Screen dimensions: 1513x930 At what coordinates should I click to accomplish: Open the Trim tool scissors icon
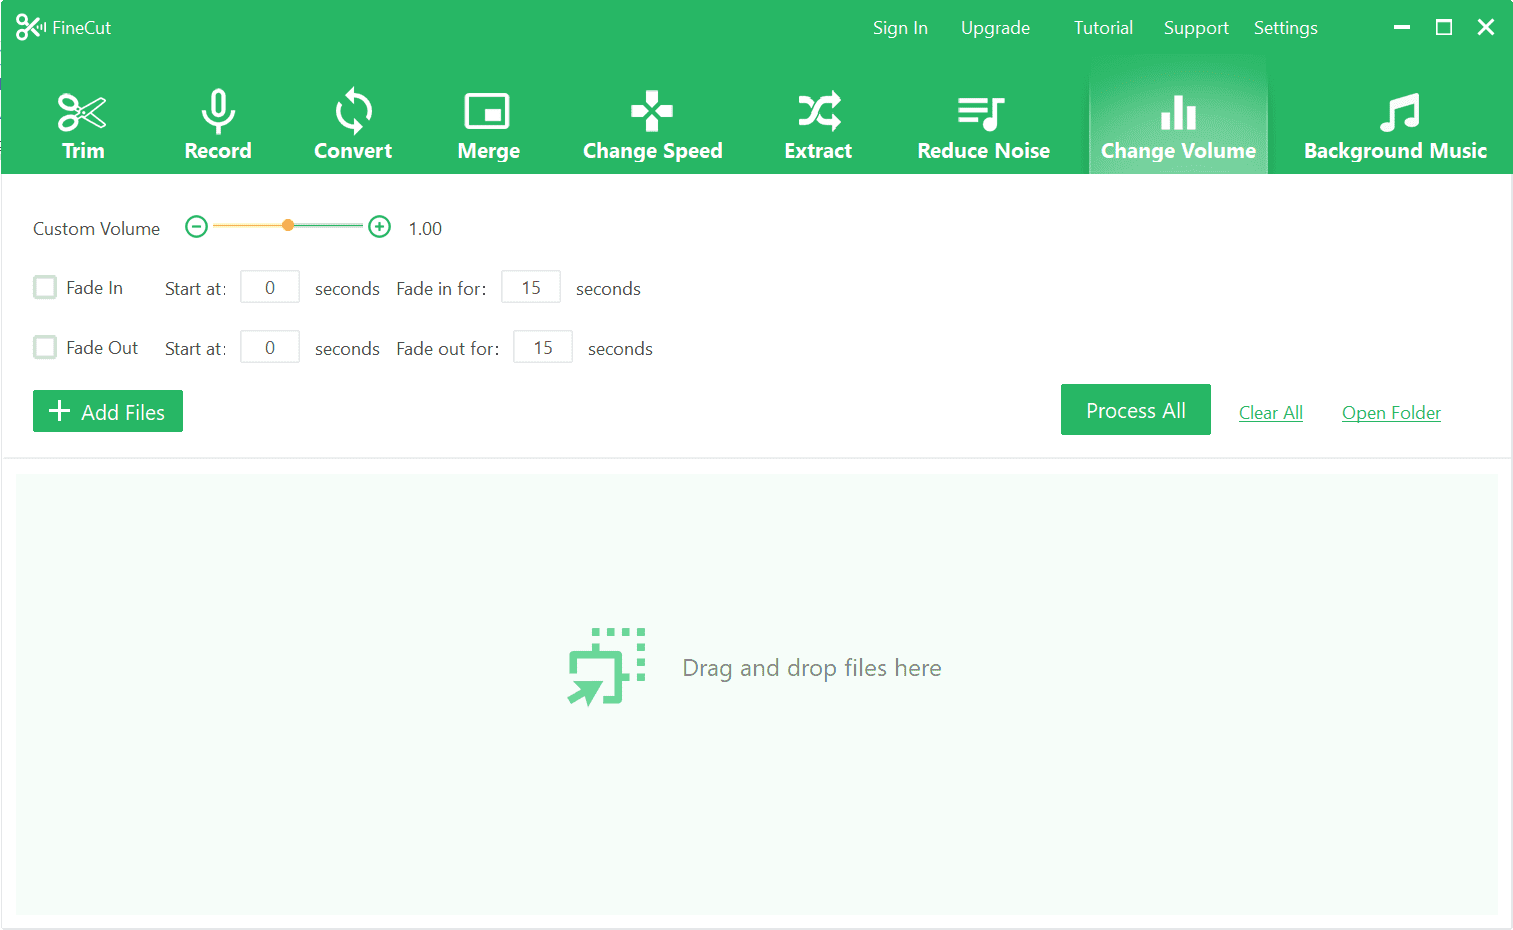[x=82, y=112]
